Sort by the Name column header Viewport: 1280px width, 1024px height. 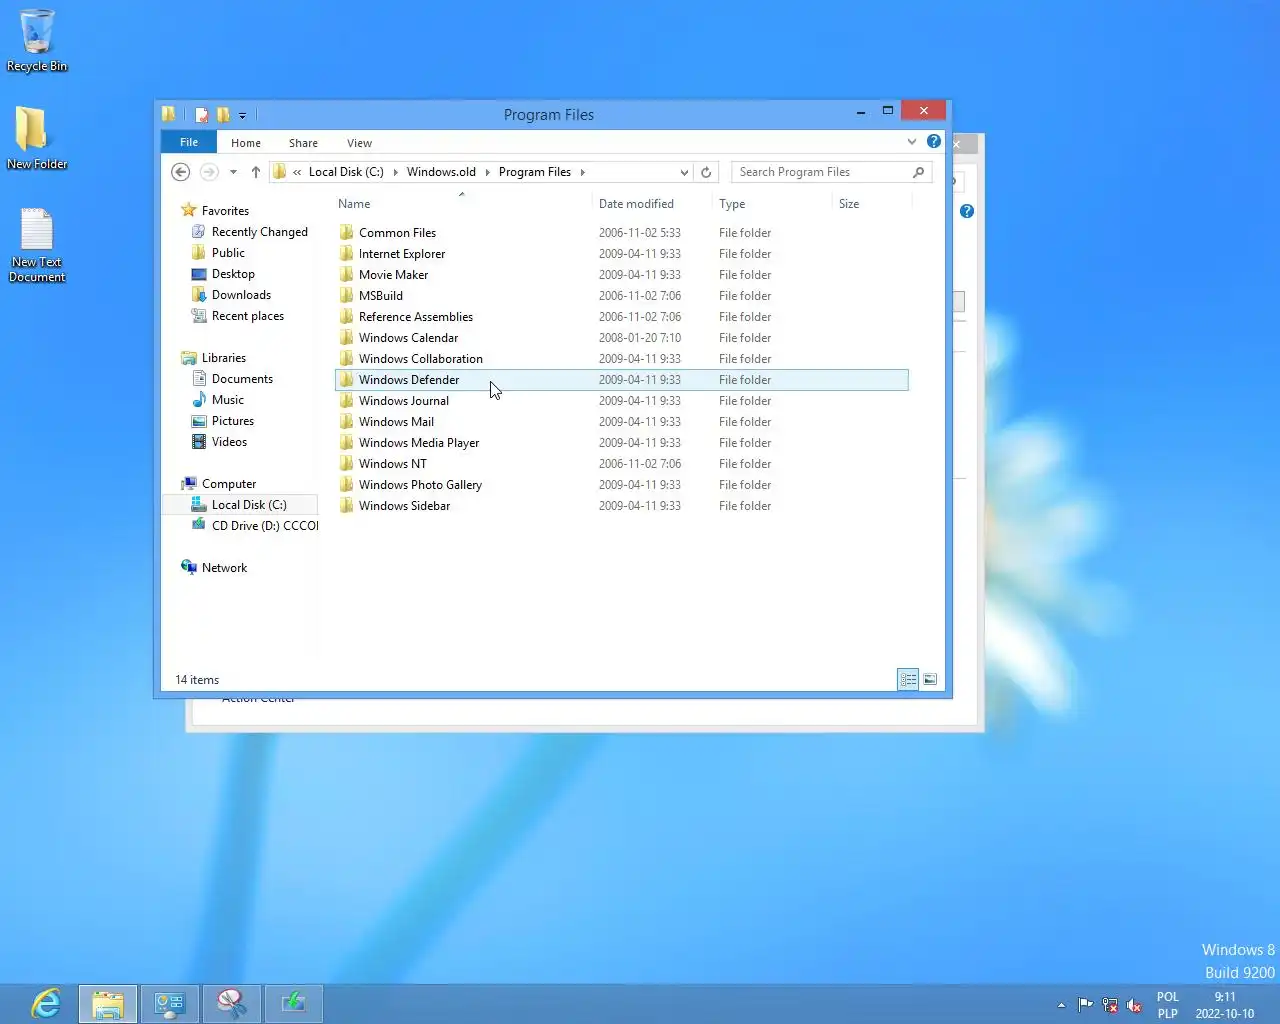[x=461, y=204]
